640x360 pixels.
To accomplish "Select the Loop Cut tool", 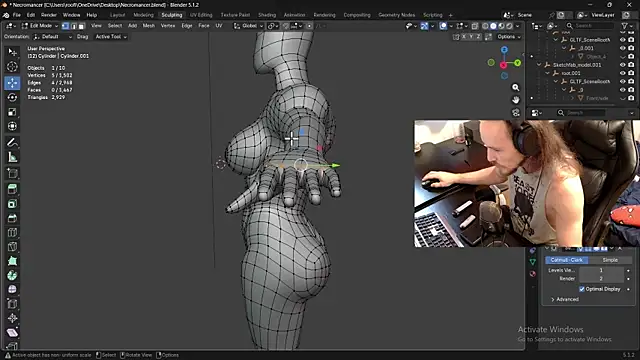I will [x=12, y=233].
